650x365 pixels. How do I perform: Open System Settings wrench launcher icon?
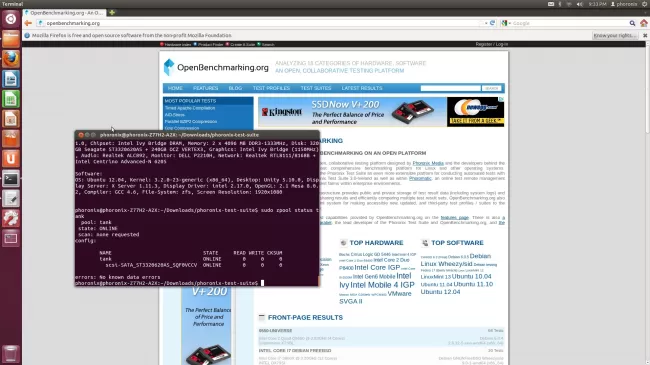(x=11, y=219)
